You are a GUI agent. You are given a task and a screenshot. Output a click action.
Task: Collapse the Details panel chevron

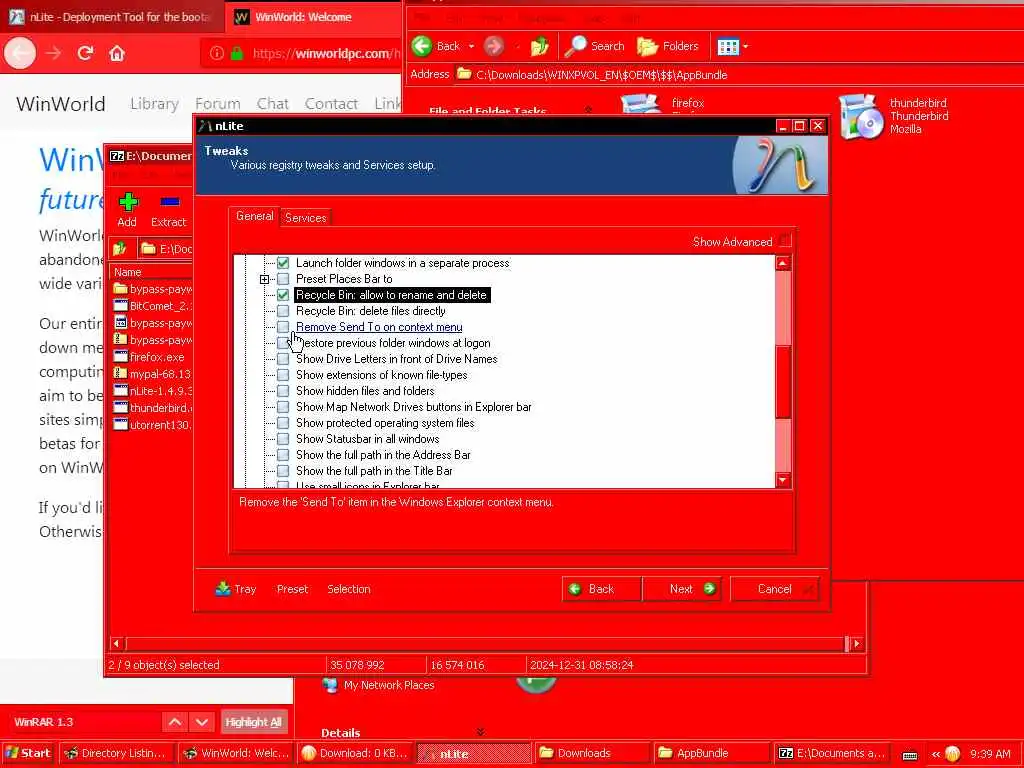[481, 732]
